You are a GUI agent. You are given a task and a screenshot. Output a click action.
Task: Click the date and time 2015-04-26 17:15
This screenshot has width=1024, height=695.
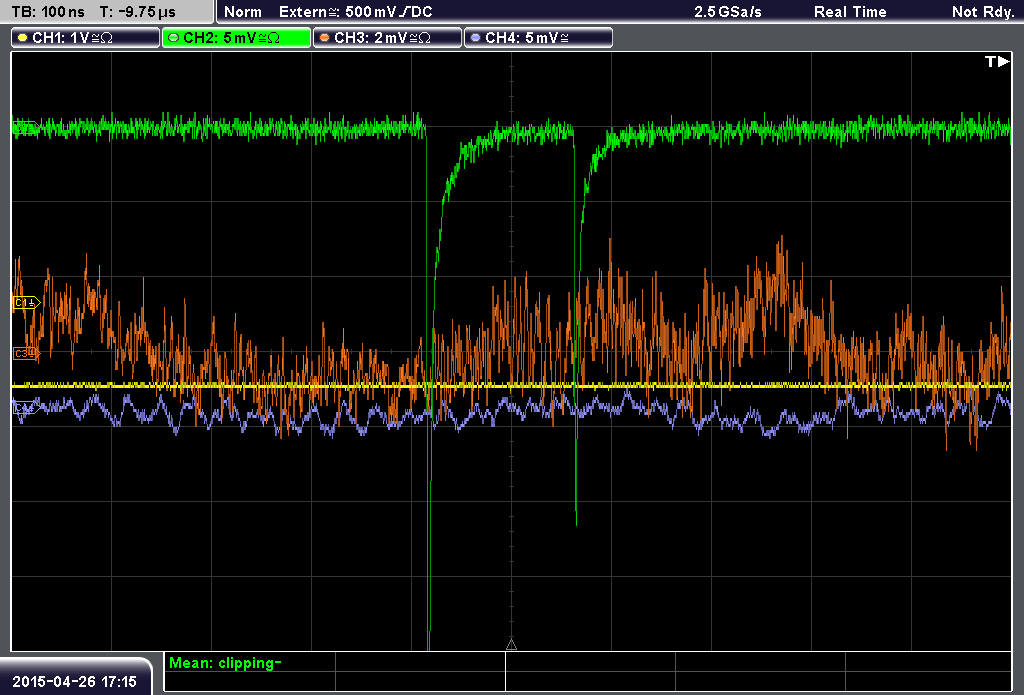coord(74,681)
